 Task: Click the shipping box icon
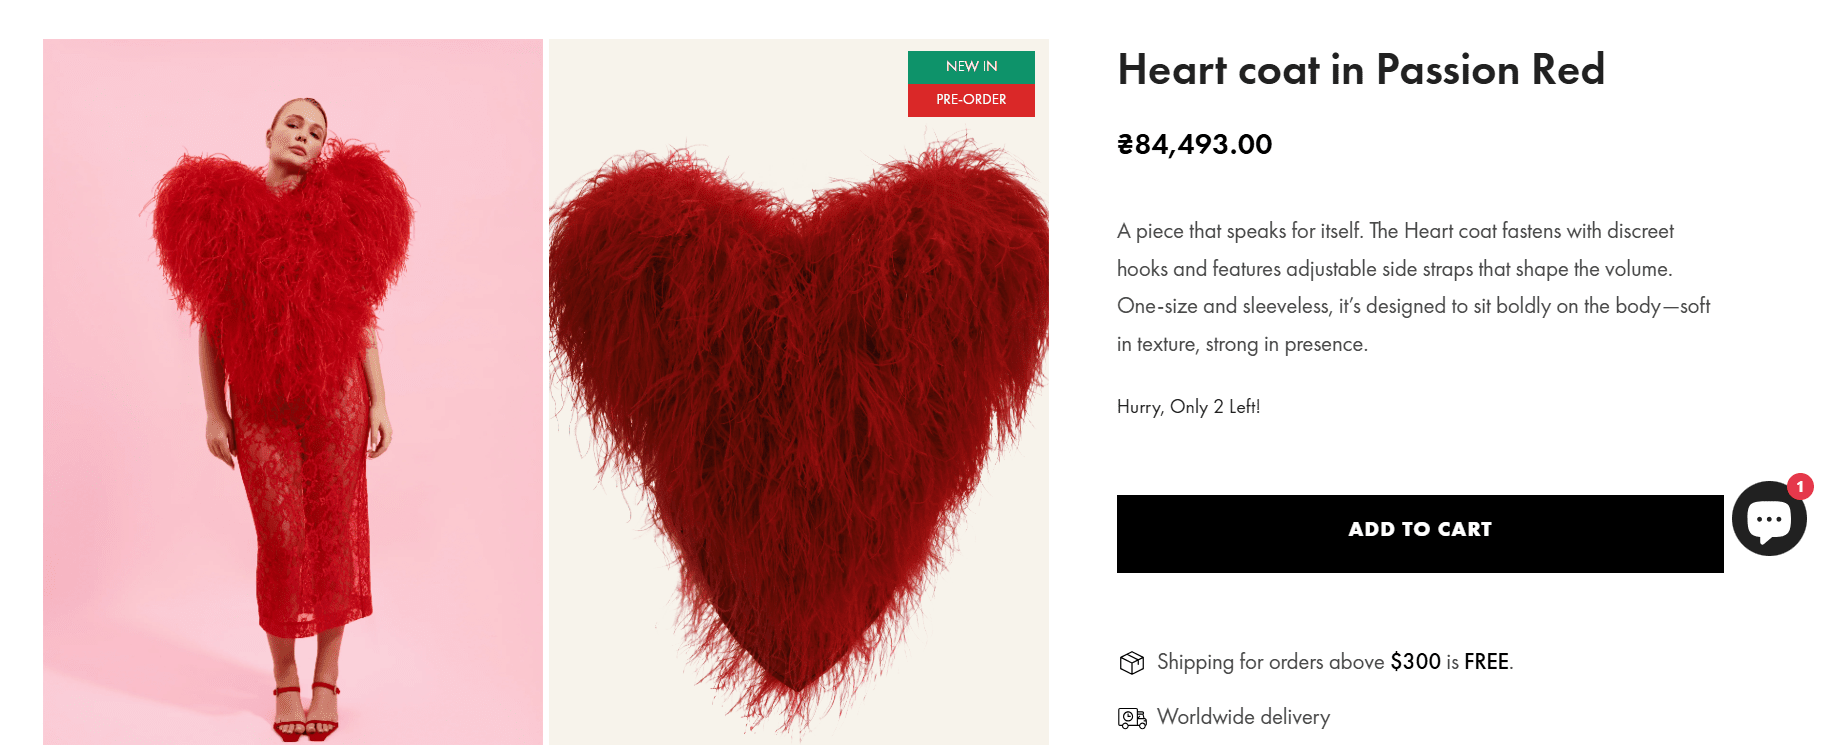coord(1131,662)
